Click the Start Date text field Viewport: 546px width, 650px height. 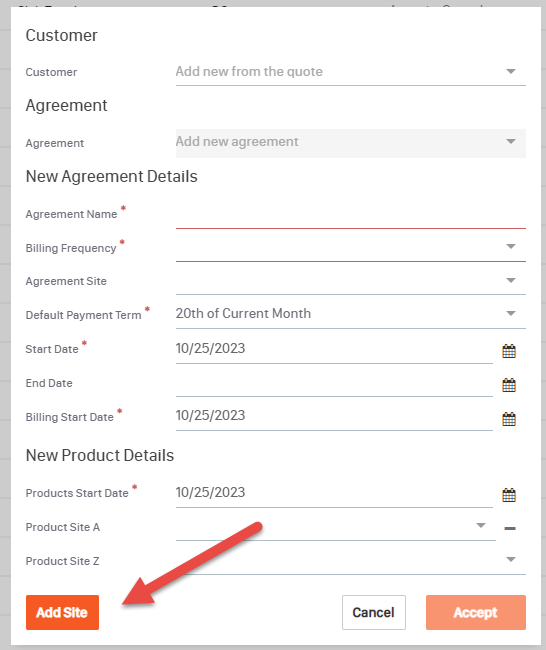334,349
